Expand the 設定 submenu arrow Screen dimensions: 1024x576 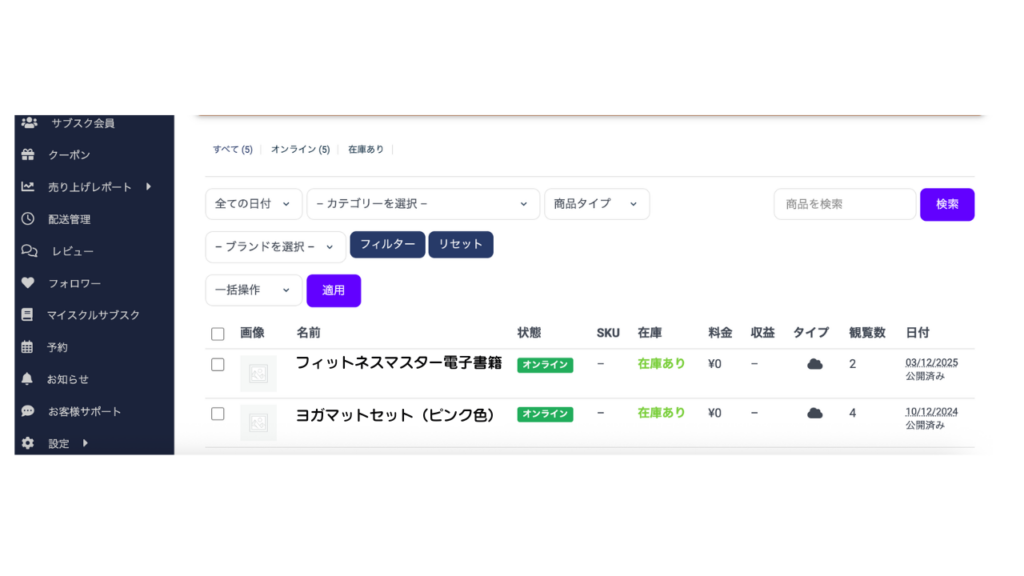tap(85, 443)
